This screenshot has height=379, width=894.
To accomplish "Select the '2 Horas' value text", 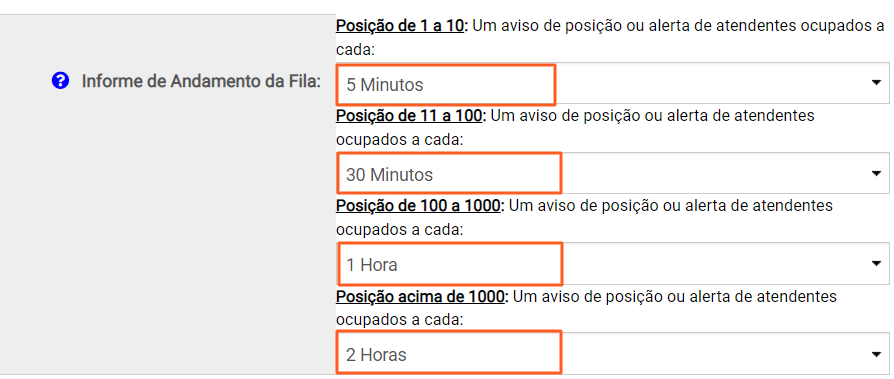I will (x=376, y=355).
